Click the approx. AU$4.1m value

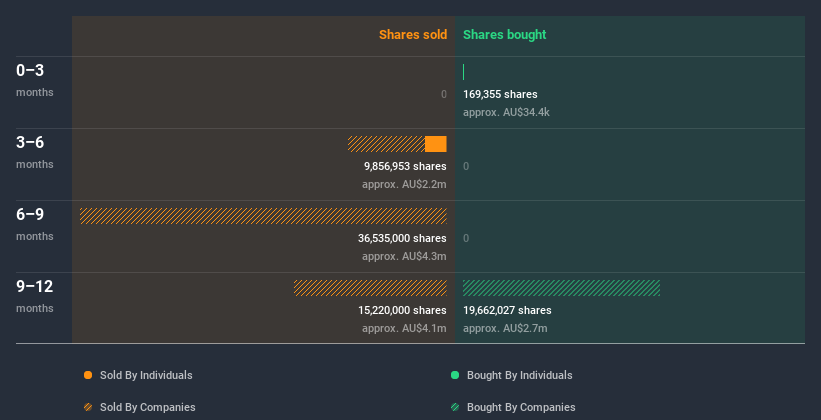(x=404, y=329)
